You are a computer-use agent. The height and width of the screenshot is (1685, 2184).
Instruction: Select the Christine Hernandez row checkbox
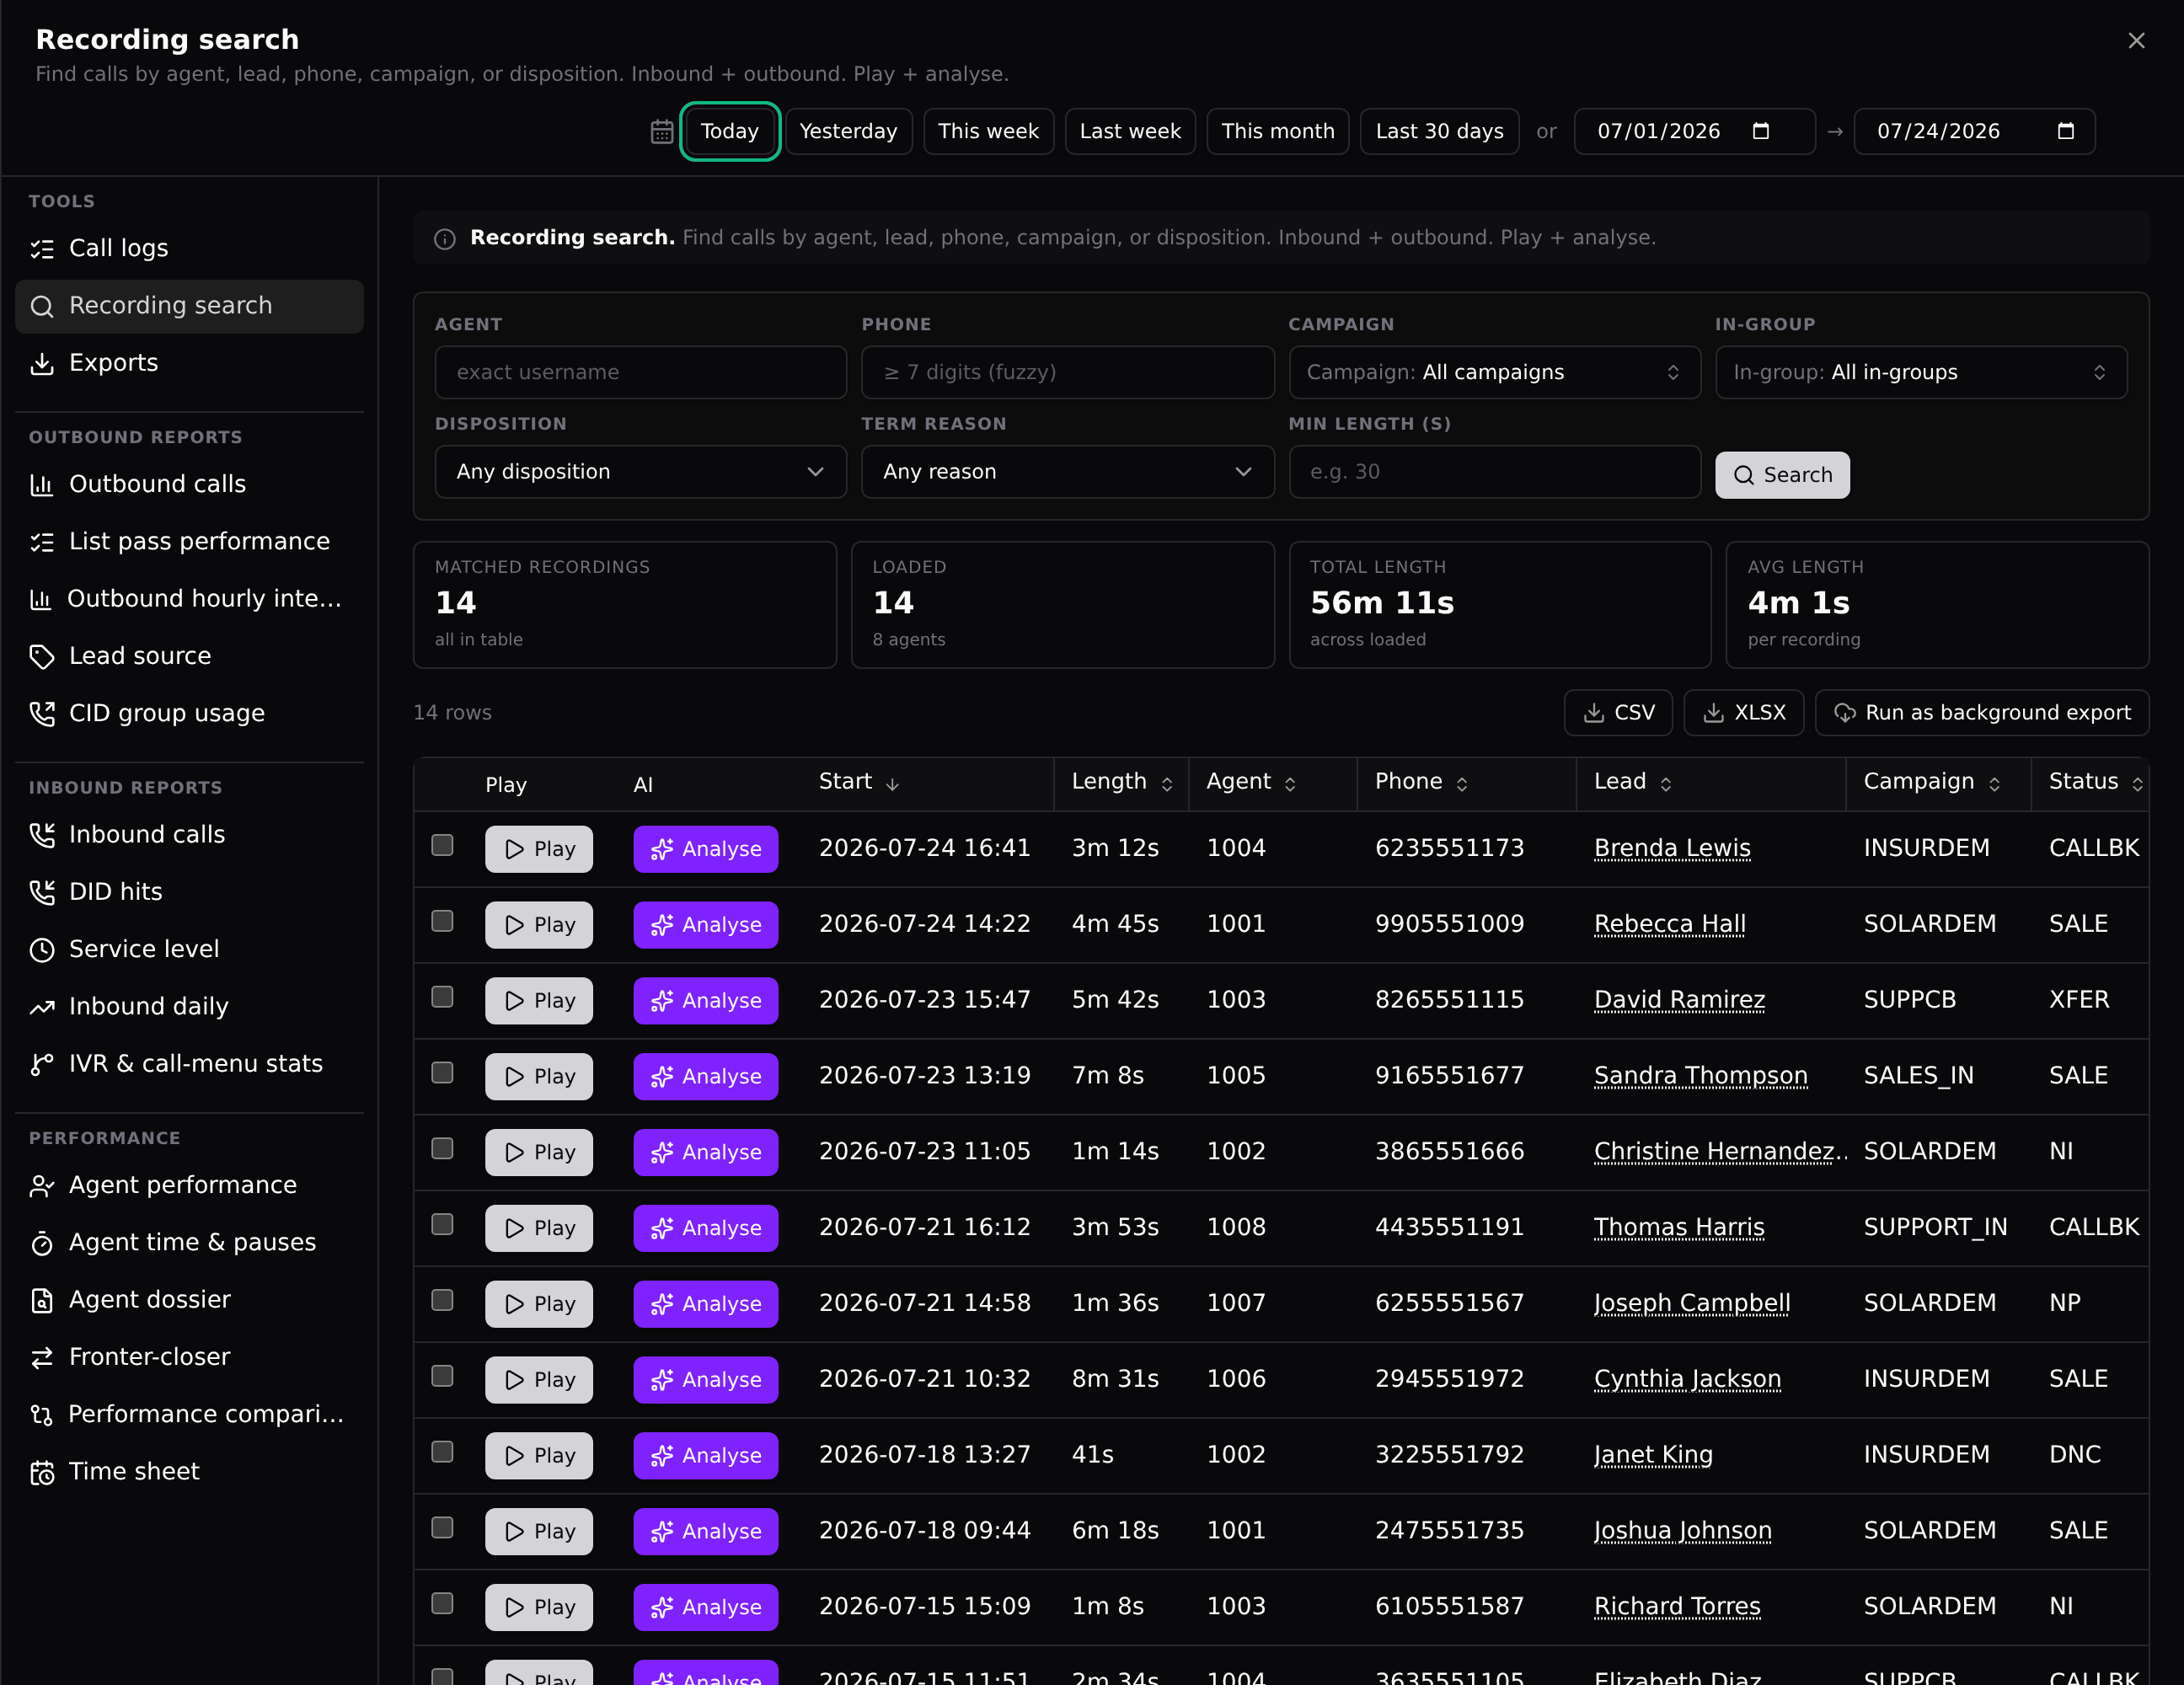[x=442, y=1148]
